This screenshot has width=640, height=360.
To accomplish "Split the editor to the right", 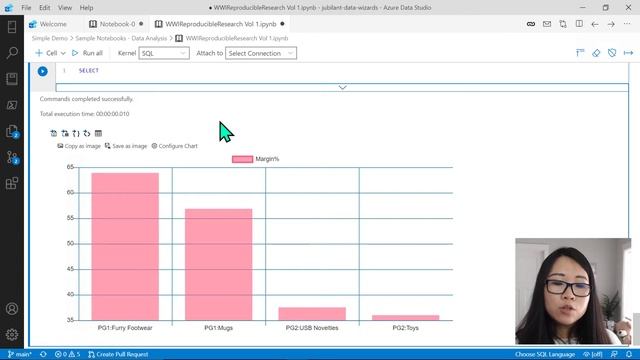I will click(579, 24).
